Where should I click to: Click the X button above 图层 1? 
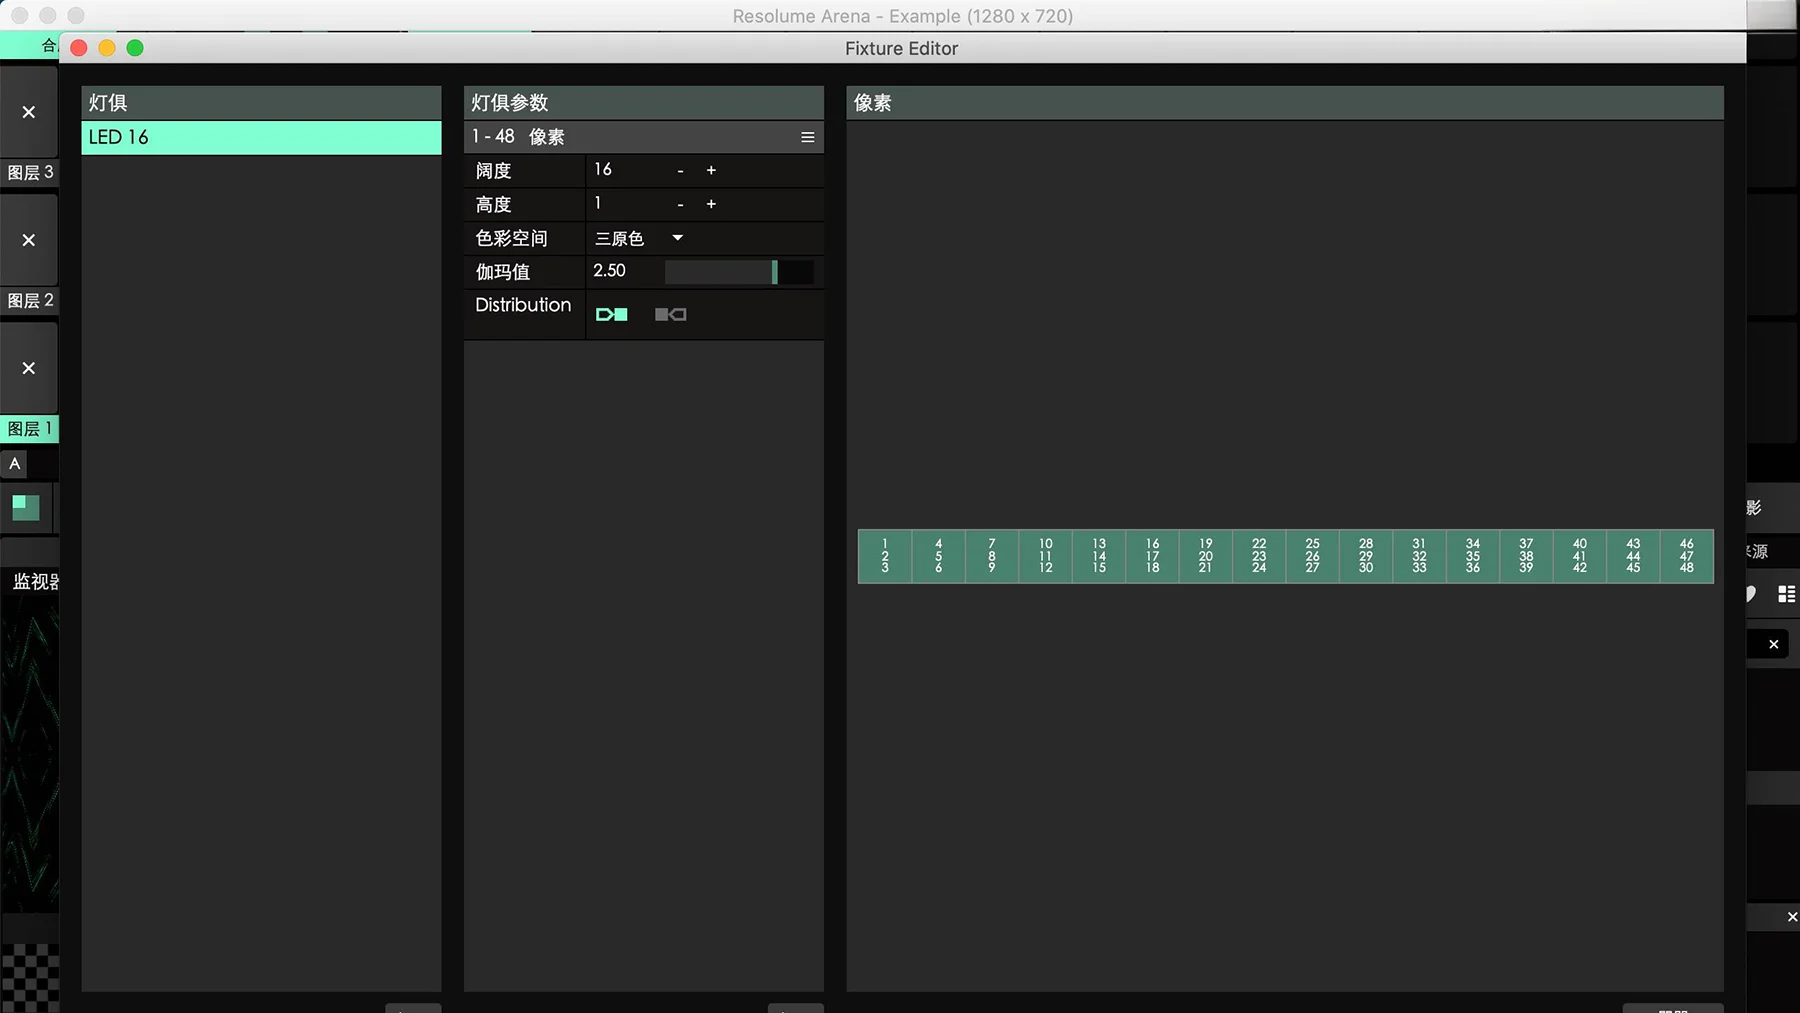click(29, 368)
